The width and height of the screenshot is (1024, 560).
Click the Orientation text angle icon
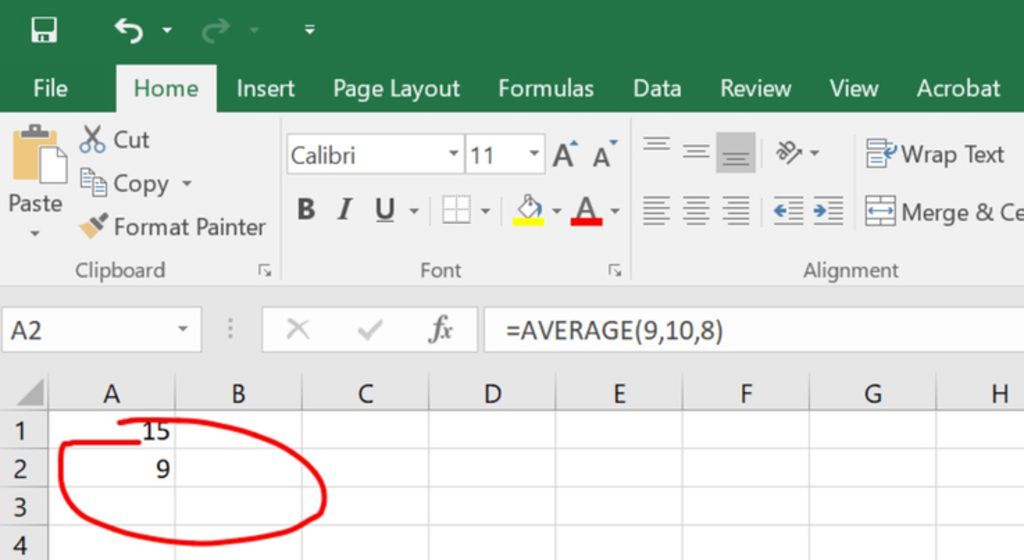pos(789,153)
